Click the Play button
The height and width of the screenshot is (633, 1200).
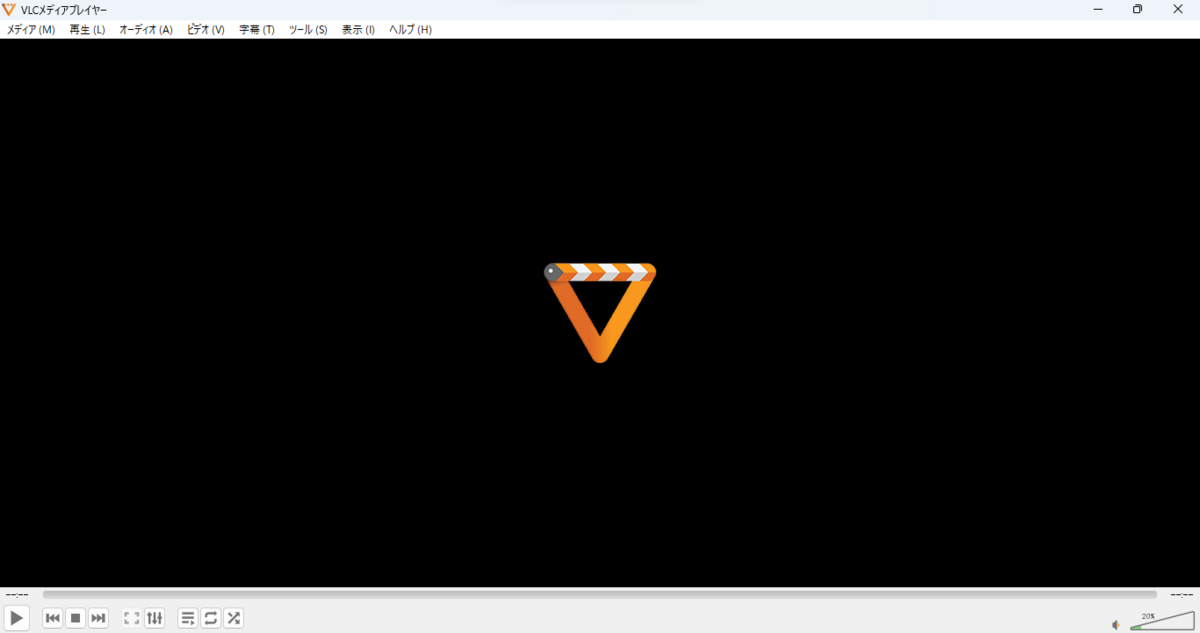(16, 617)
